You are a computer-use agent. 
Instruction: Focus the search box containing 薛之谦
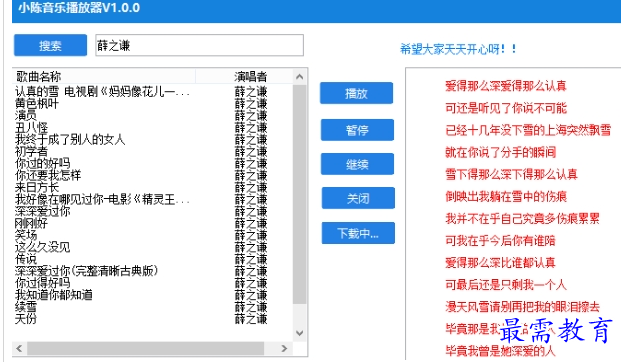tap(199, 45)
